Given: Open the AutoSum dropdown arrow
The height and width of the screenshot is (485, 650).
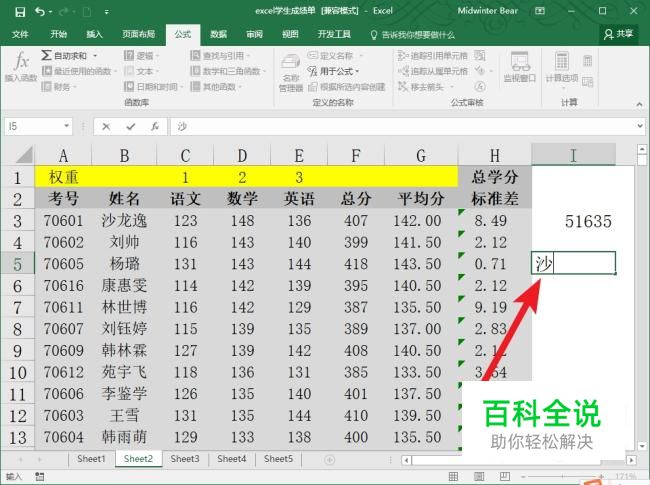Looking at the screenshot, I should [x=95, y=56].
